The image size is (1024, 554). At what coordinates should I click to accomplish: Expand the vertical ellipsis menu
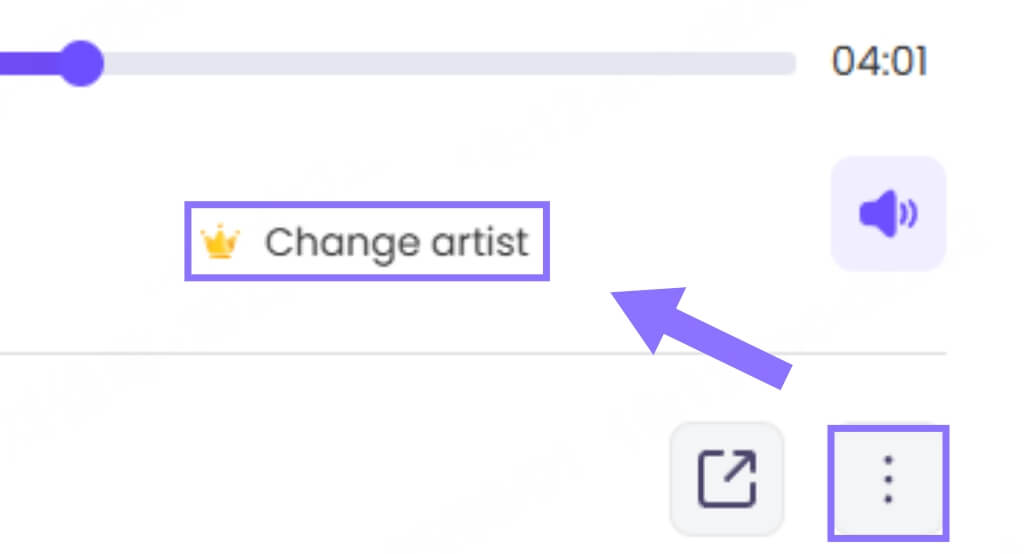click(888, 482)
